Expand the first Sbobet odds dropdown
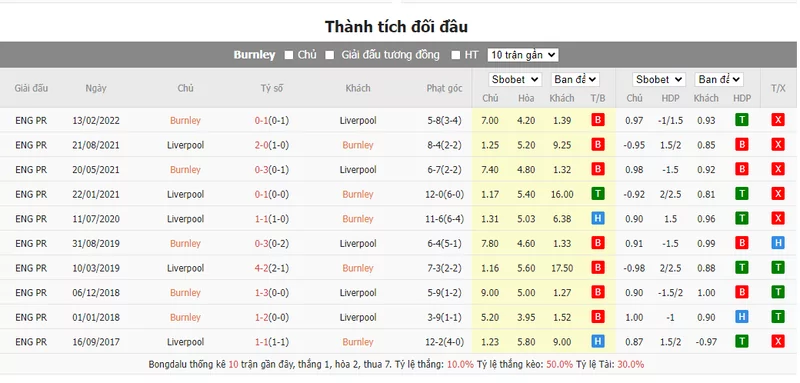 pyautogui.click(x=514, y=80)
